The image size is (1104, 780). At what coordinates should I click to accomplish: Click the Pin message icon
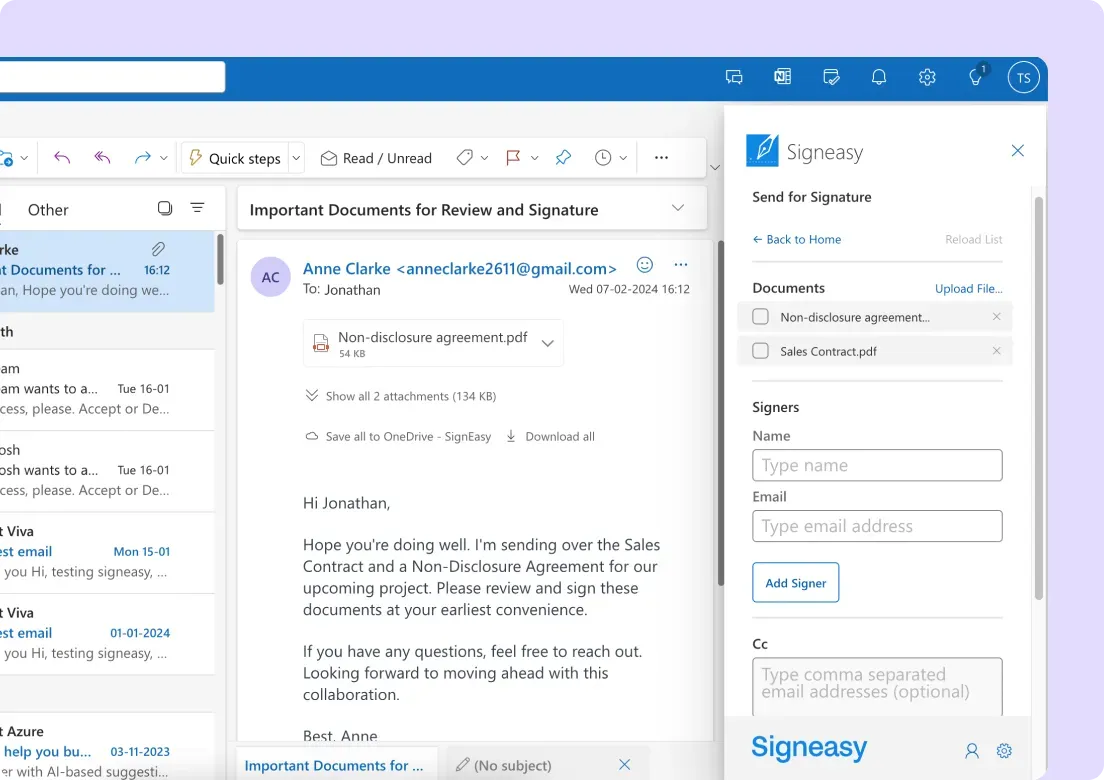(x=563, y=158)
